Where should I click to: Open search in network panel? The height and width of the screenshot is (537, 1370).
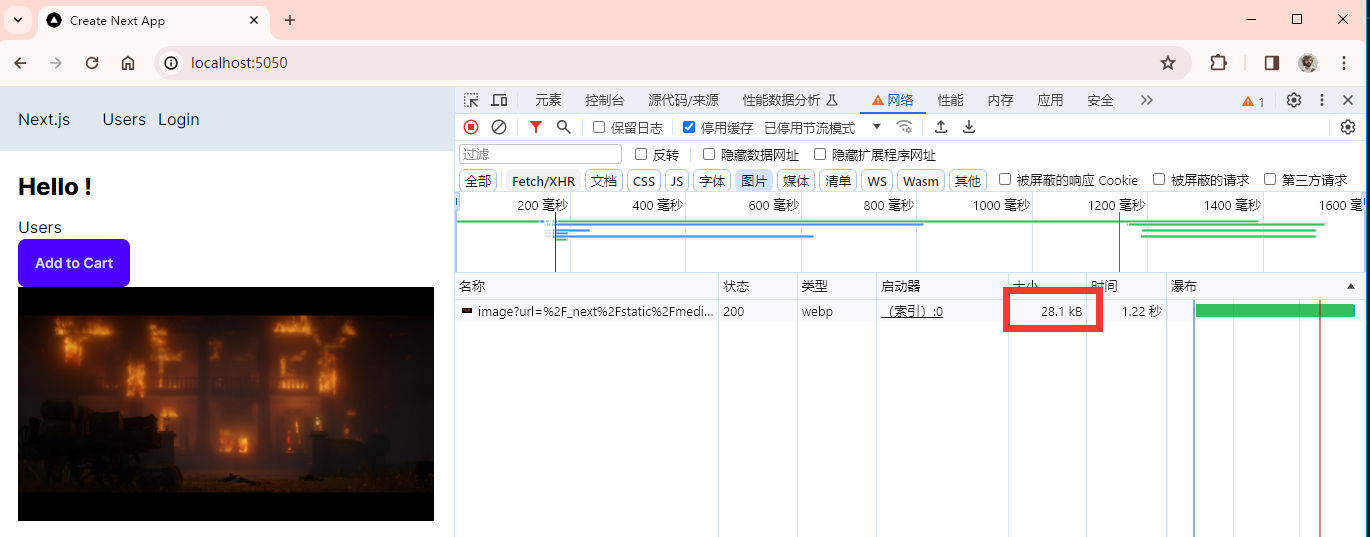tap(564, 127)
